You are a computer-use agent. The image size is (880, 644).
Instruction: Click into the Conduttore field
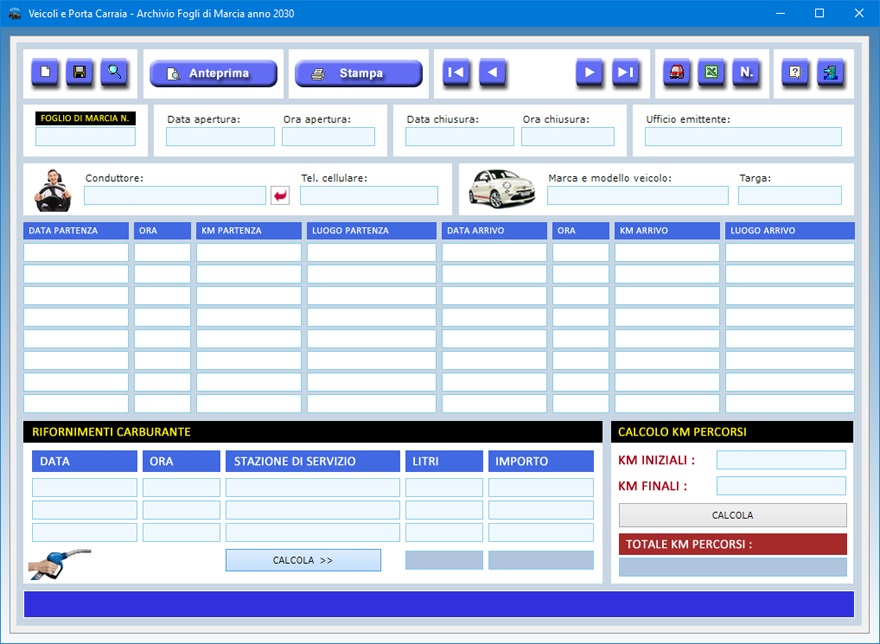pos(175,195)
